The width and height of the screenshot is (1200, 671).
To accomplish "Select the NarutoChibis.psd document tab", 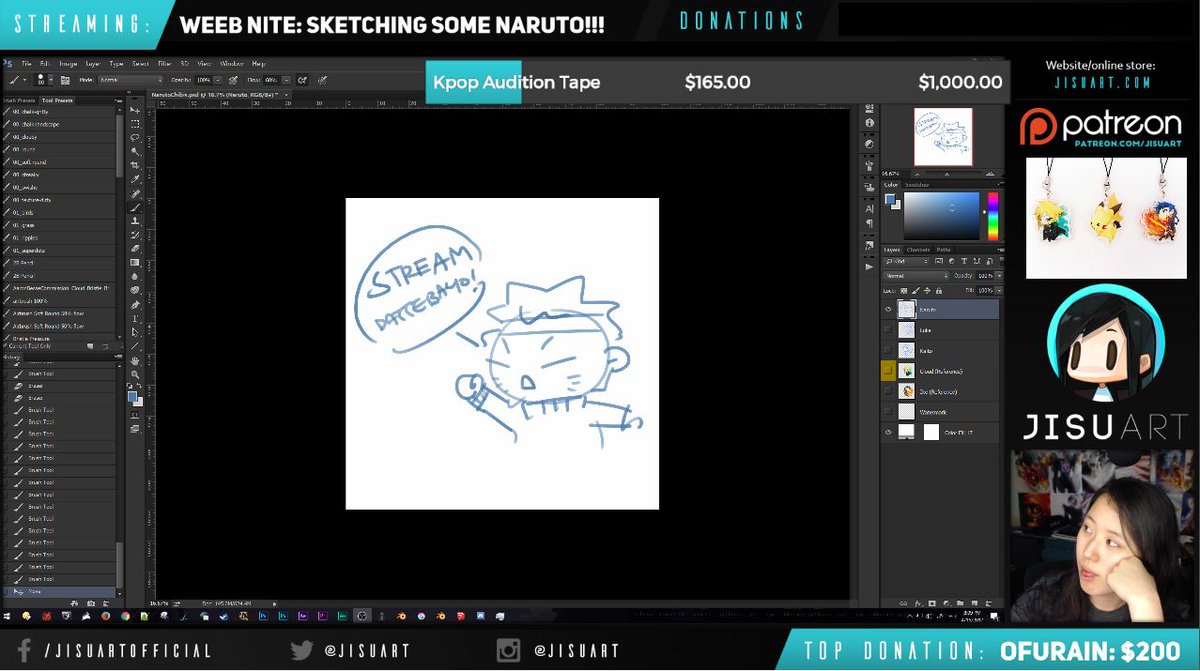I will tap(215, 94).
